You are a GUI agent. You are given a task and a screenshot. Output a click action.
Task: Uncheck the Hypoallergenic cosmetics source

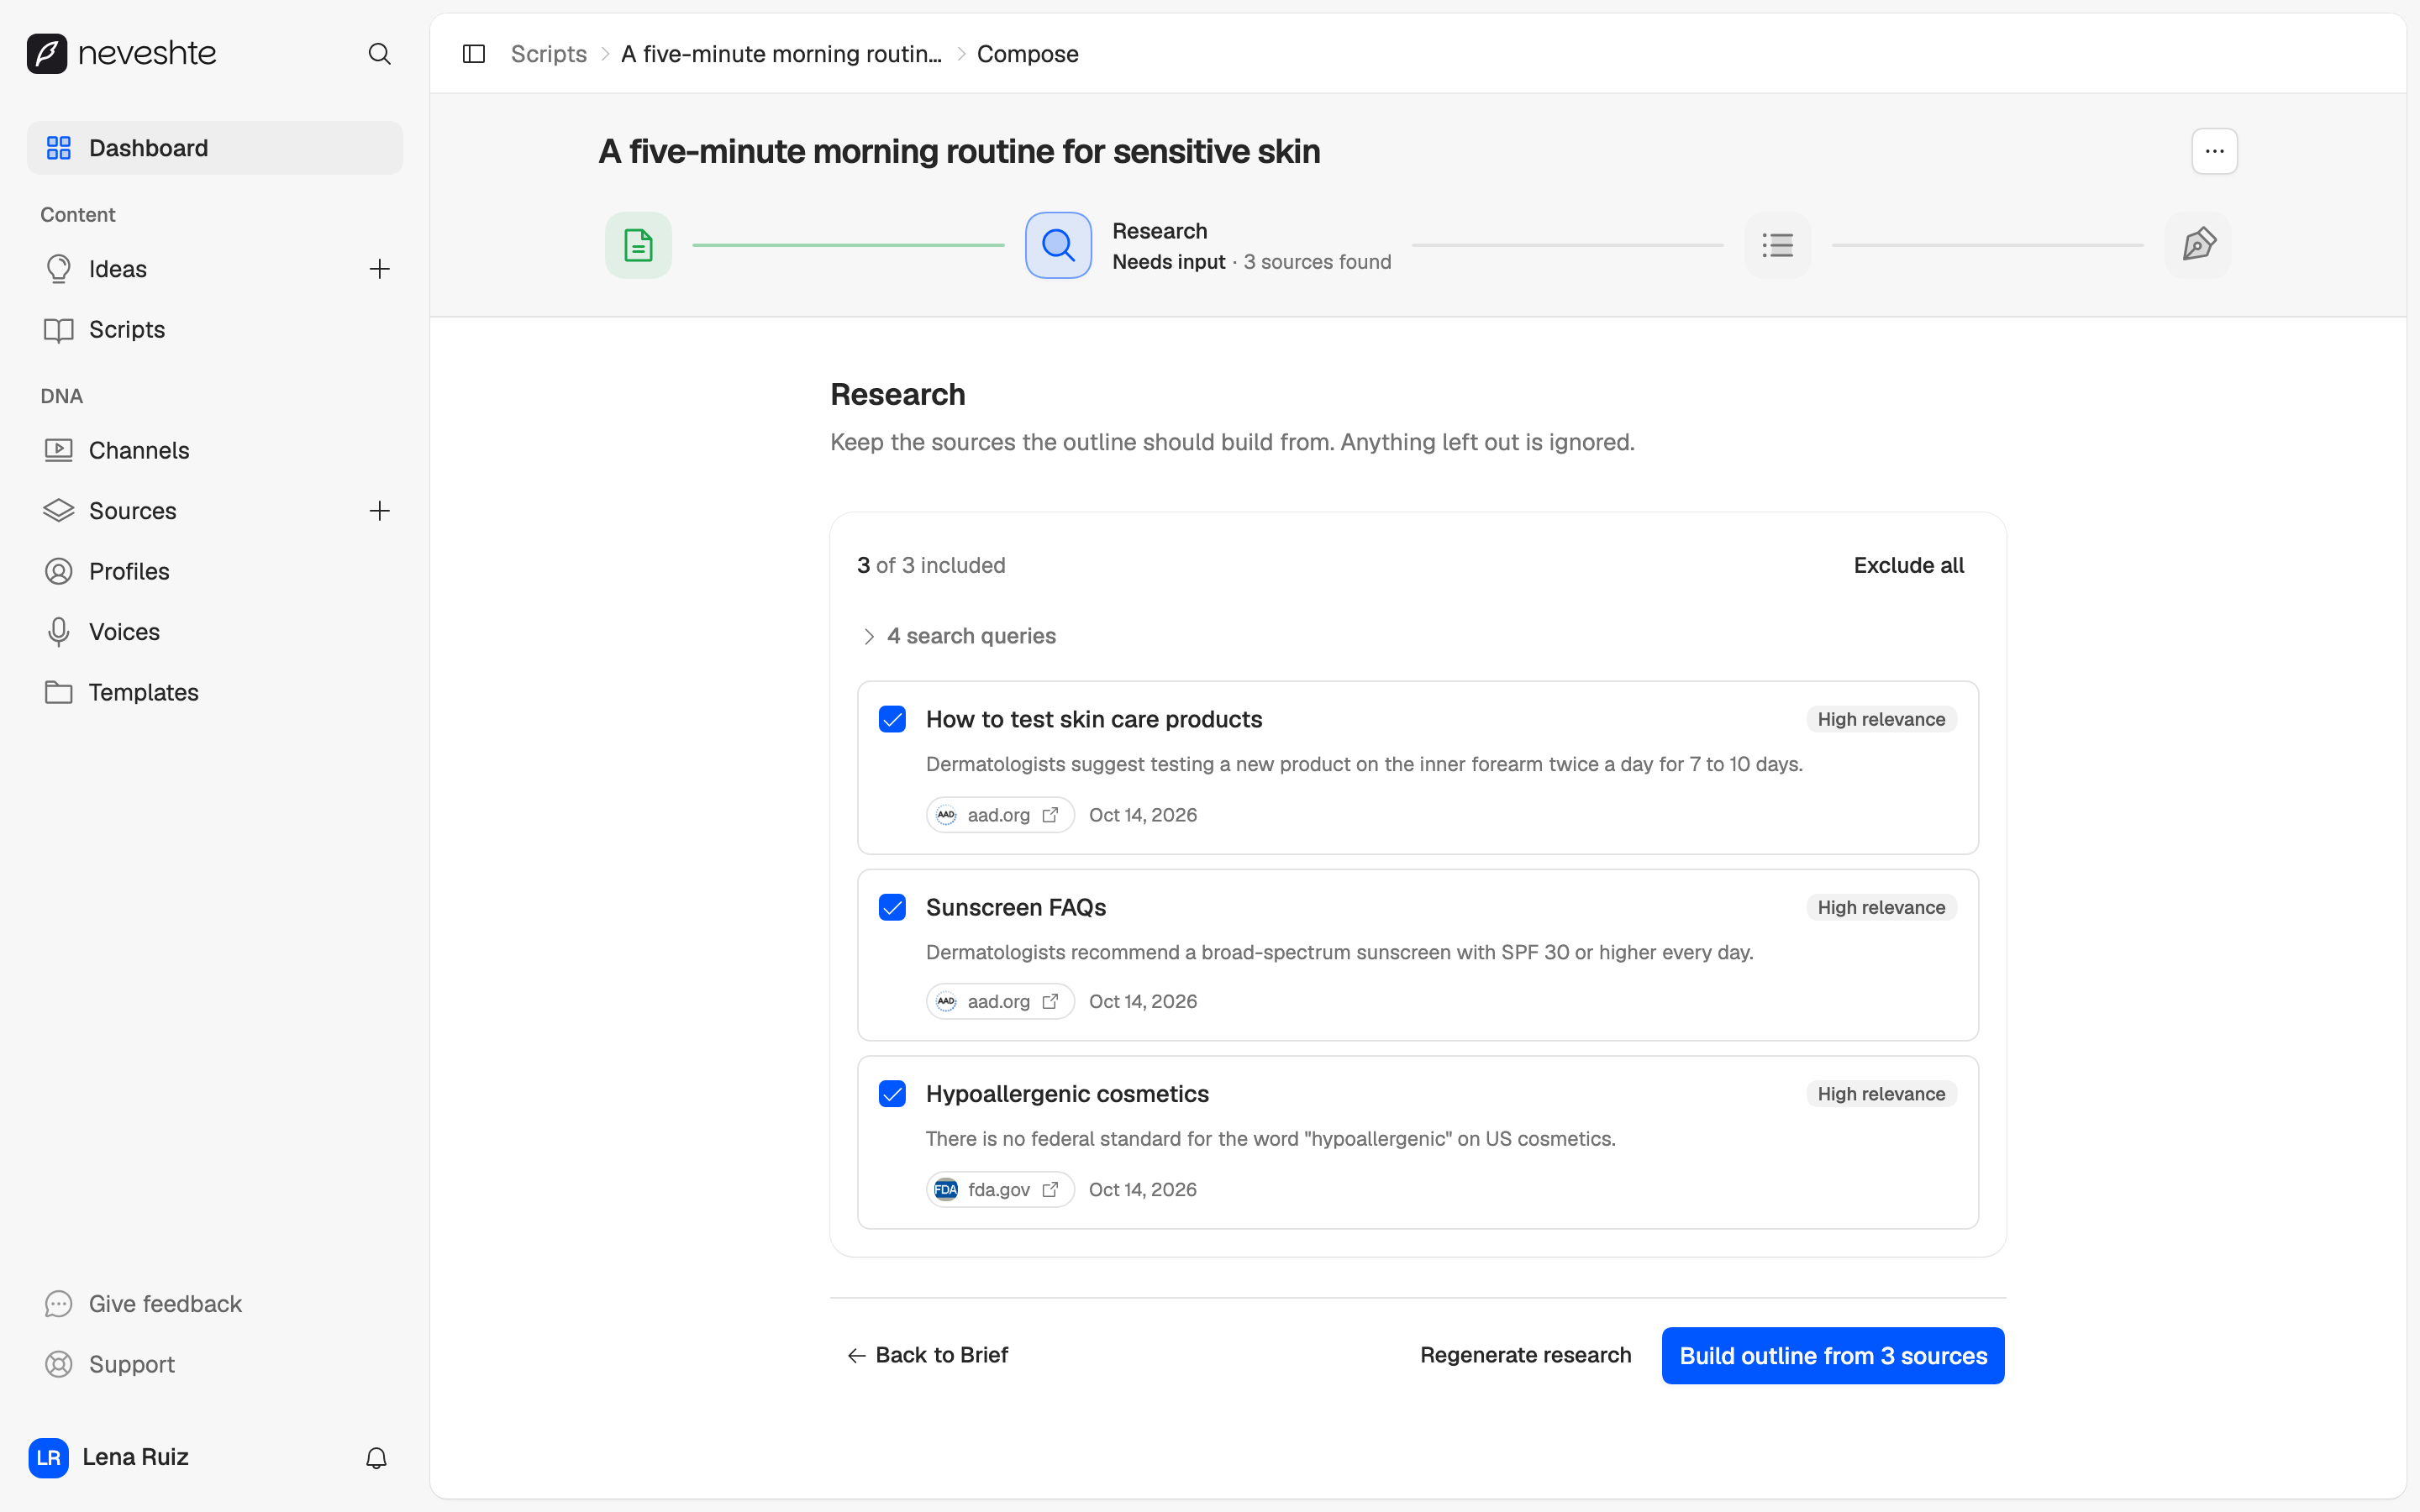892,1094
